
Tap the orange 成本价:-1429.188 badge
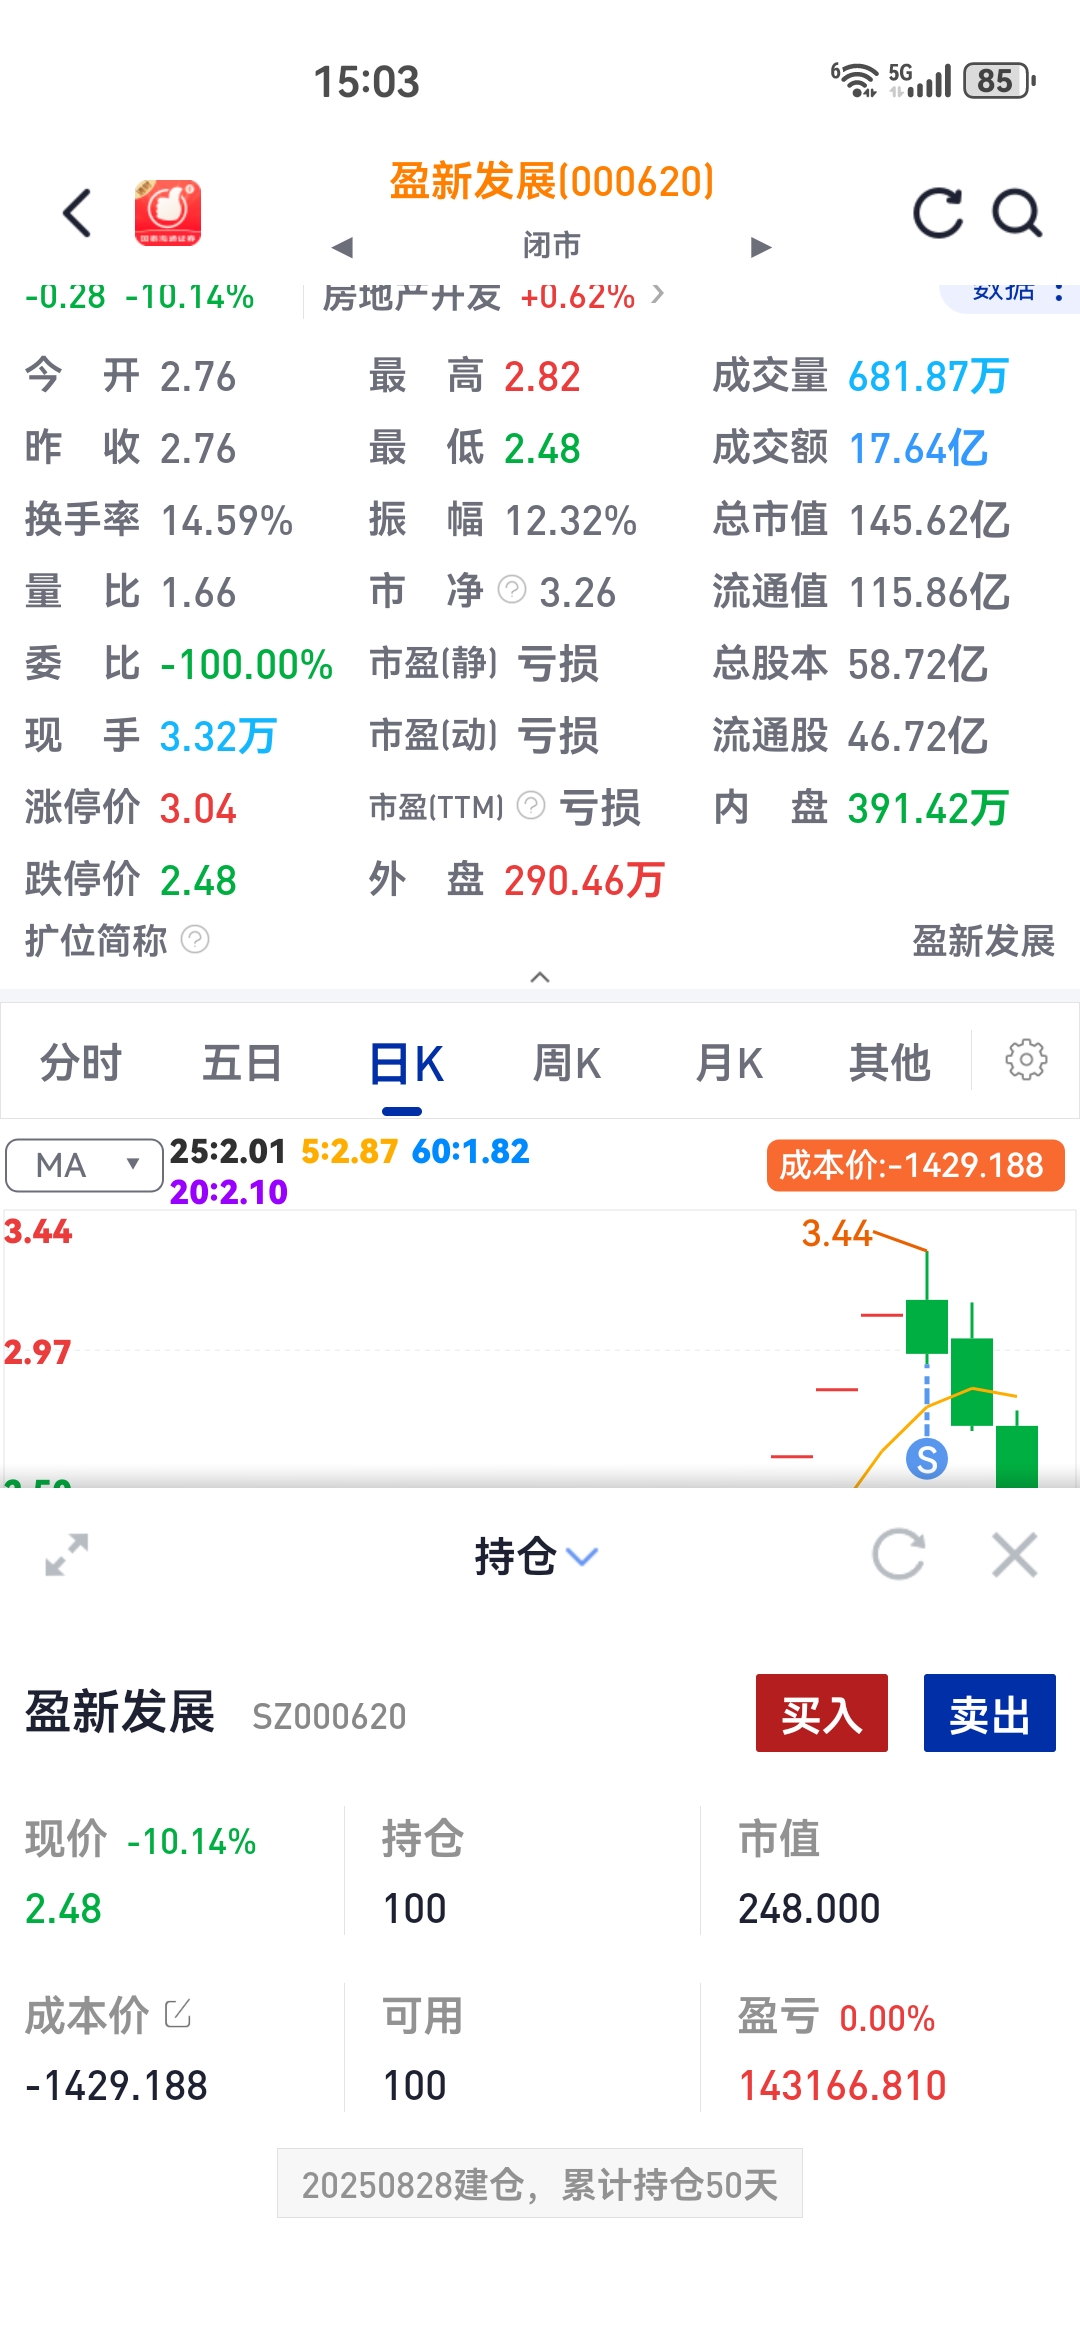(915, 1165)
